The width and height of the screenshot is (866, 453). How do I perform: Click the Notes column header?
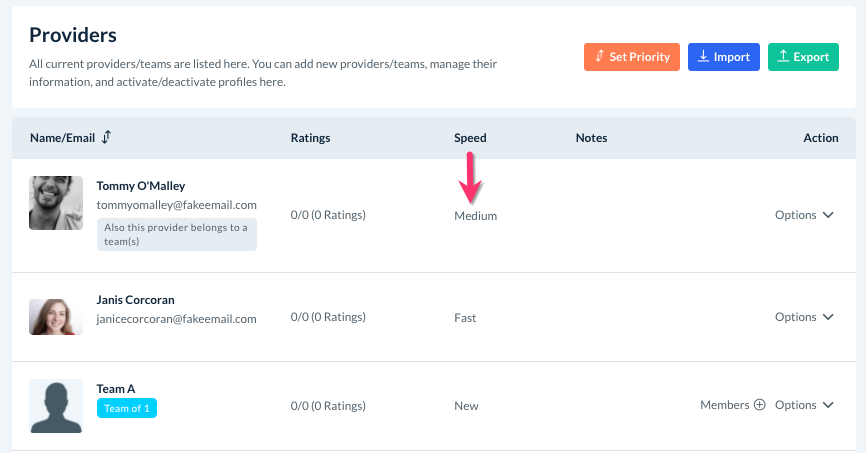(591, 138)
